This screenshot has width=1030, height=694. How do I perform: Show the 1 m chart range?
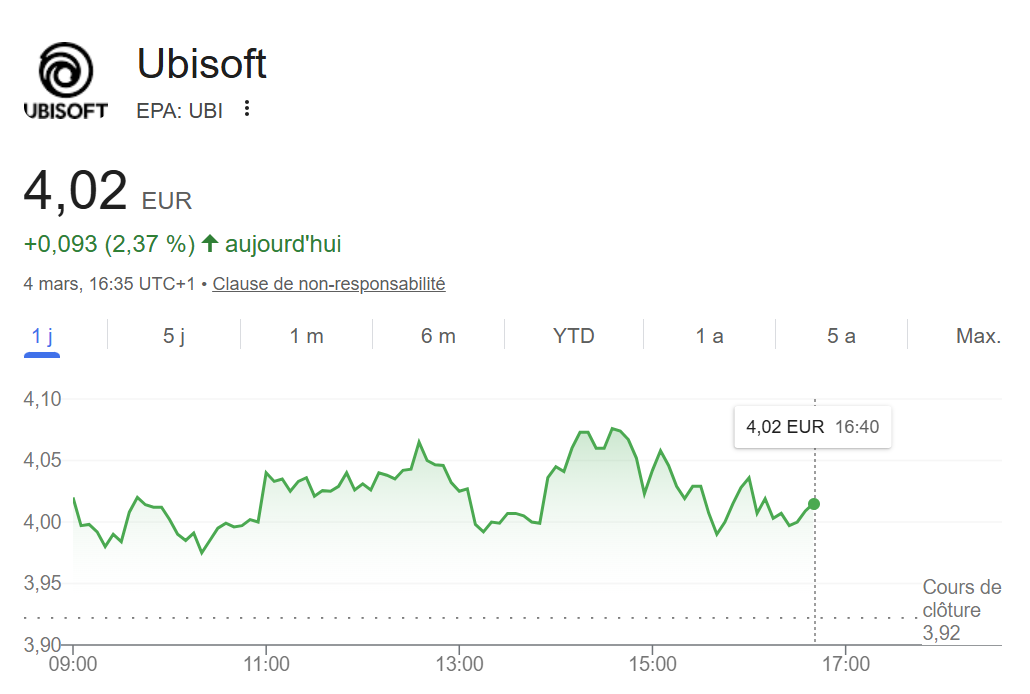[x=307, y=336]
